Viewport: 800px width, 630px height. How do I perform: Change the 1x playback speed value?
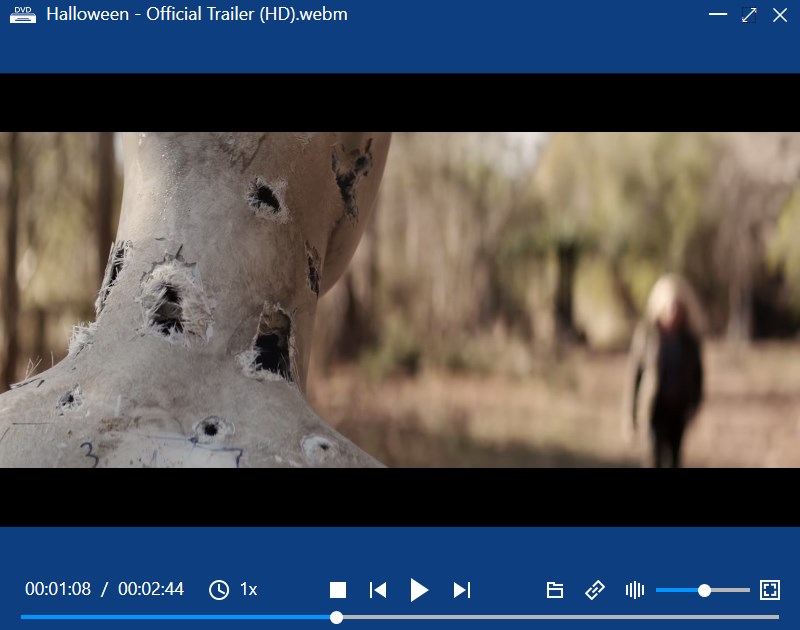[x=248, y=589]
